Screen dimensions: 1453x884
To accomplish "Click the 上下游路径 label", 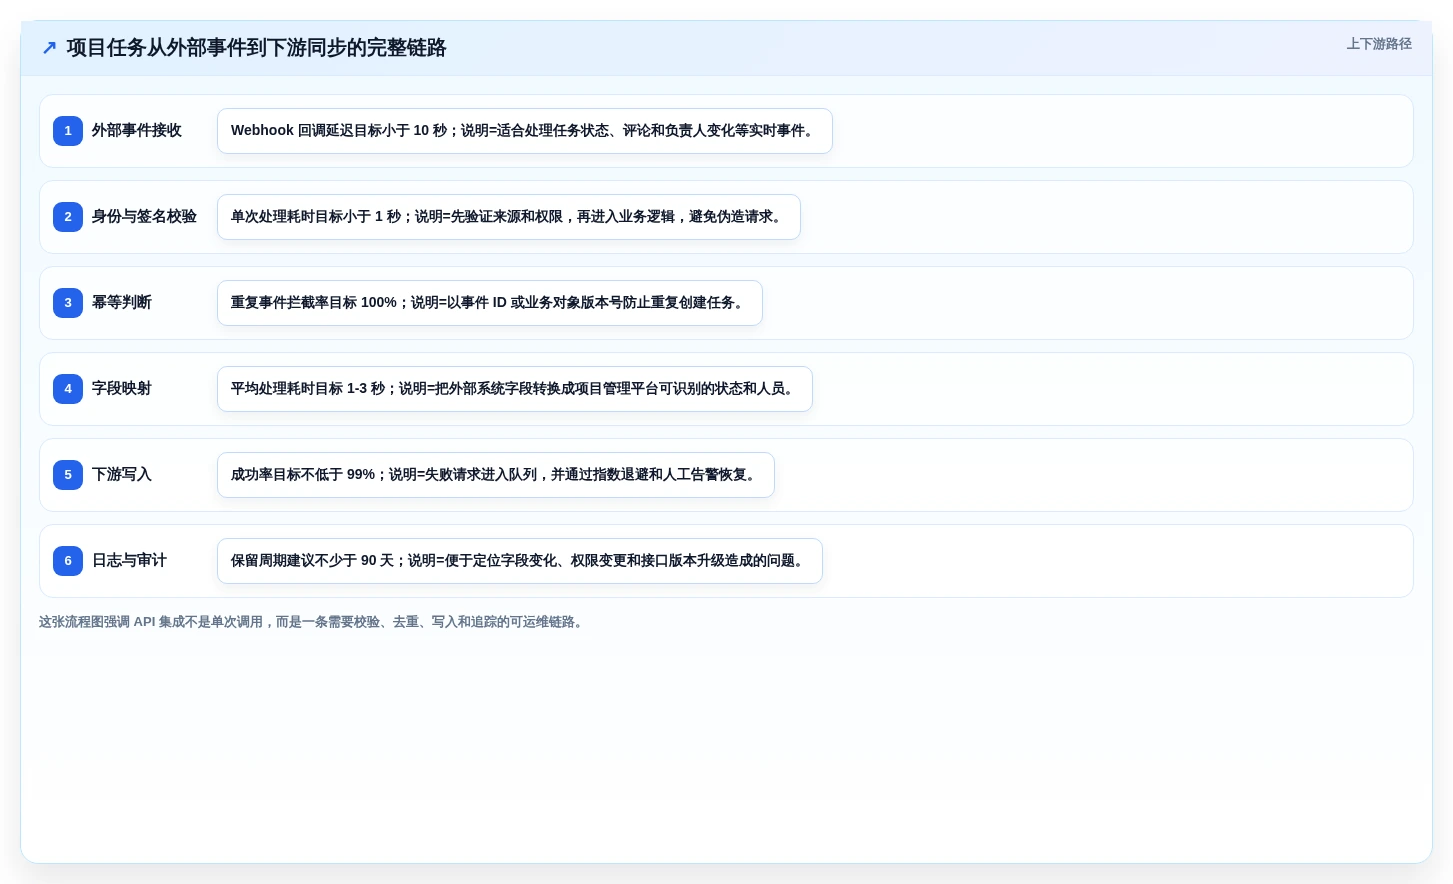I will 1379,44.
